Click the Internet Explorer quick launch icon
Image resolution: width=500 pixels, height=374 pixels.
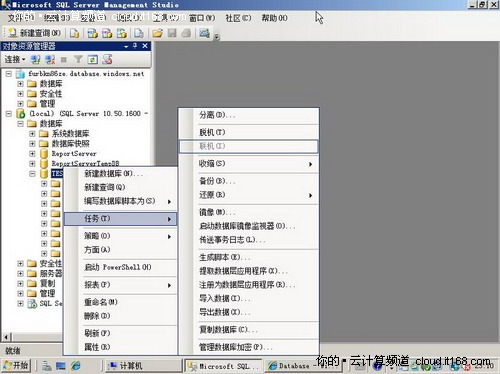pos(76,366)
